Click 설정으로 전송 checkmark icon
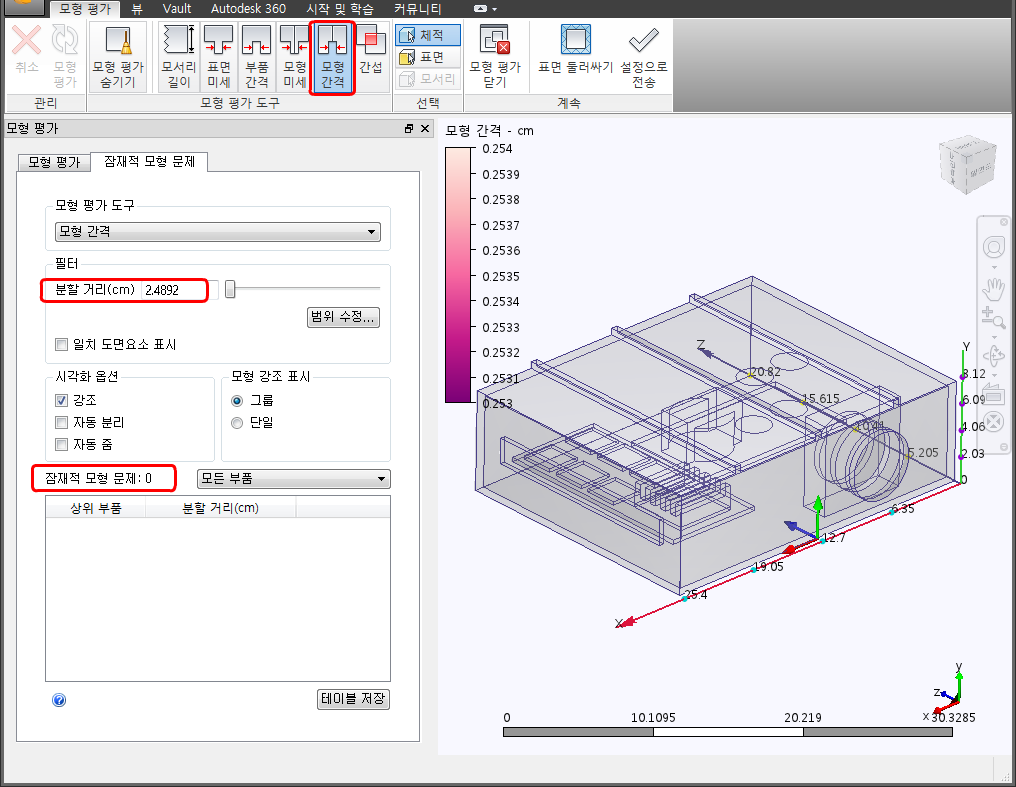This screenshot has height=787, width=1016. [x=643, y=40]
